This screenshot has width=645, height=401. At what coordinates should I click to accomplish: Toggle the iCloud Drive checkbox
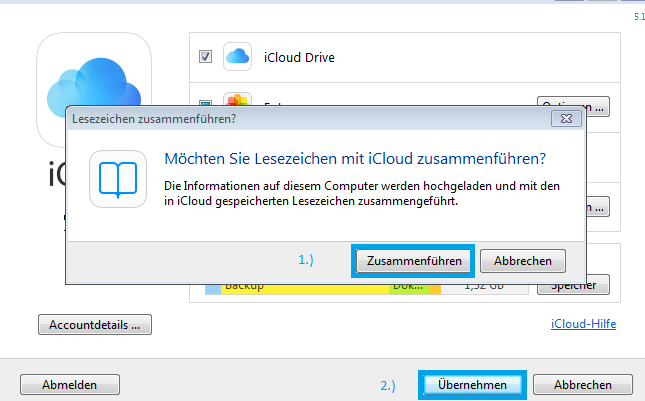tap(205, 57)
